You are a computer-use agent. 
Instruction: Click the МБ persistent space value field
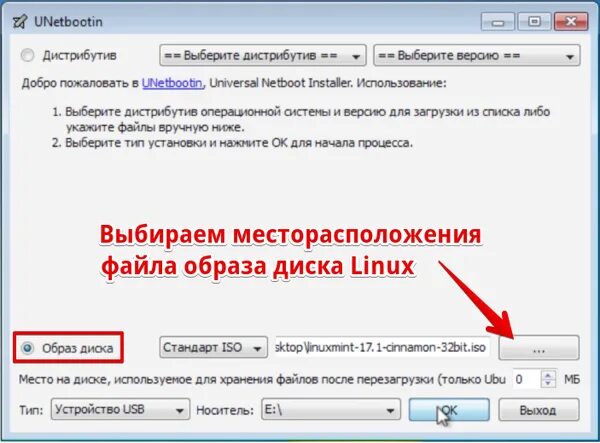click(x=527, y=379)
